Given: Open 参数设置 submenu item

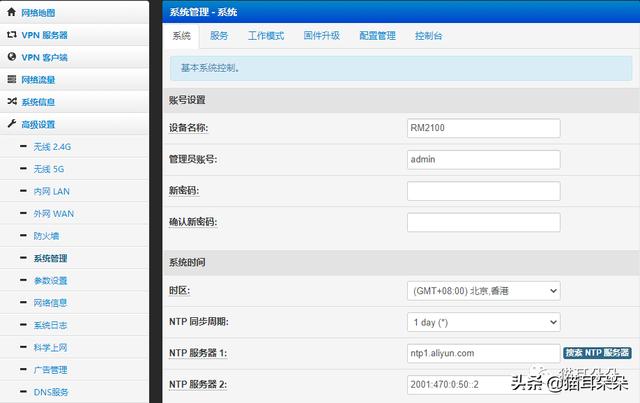Looking at the screenshot, I should pos(50,281).
